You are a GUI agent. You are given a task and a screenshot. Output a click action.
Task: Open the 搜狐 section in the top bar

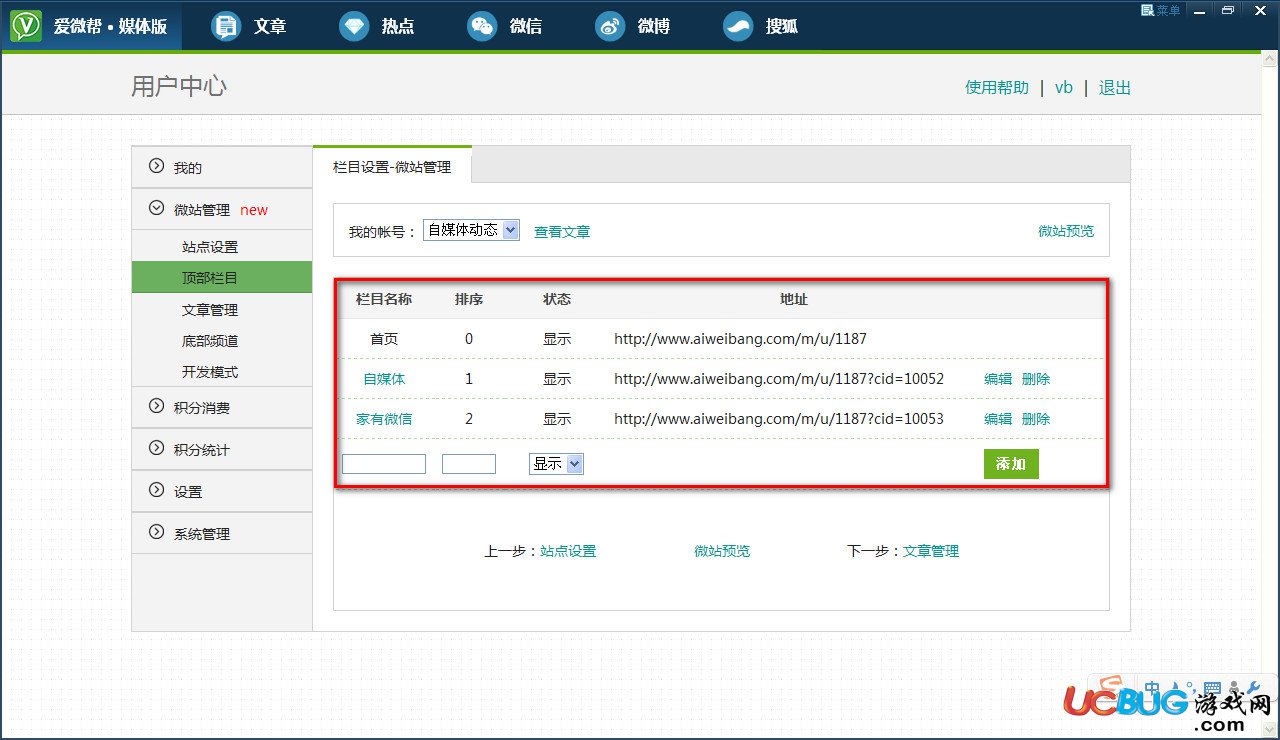click(x=761, y=26)
